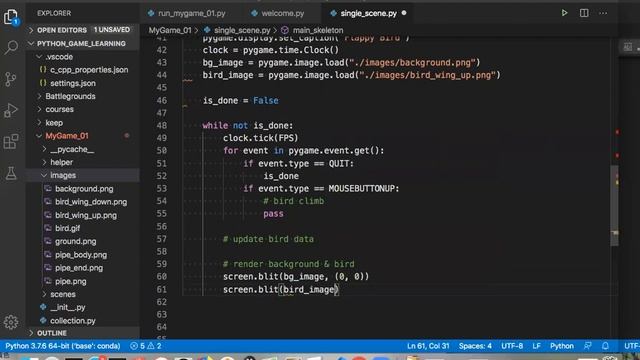
Task: Click MyGame_01 in the breadcrumb
Action: point(170,30)
